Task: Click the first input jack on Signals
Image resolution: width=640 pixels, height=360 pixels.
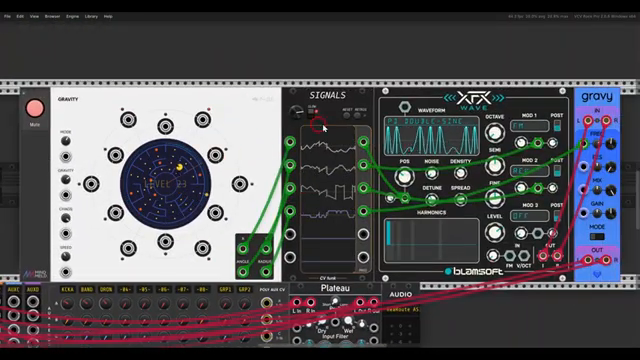Action: point(290,142)
